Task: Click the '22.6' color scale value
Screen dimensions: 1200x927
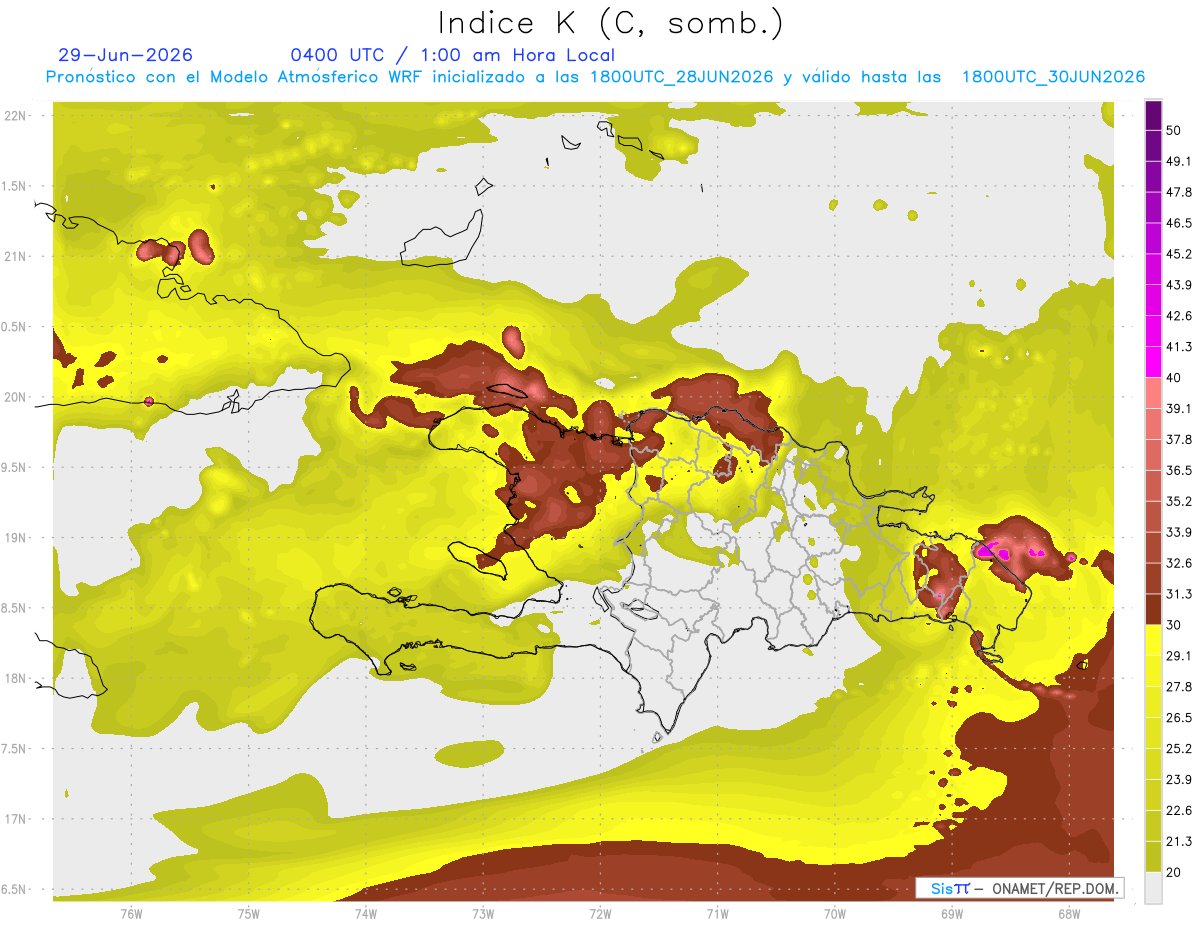Action: (1179, 810)
